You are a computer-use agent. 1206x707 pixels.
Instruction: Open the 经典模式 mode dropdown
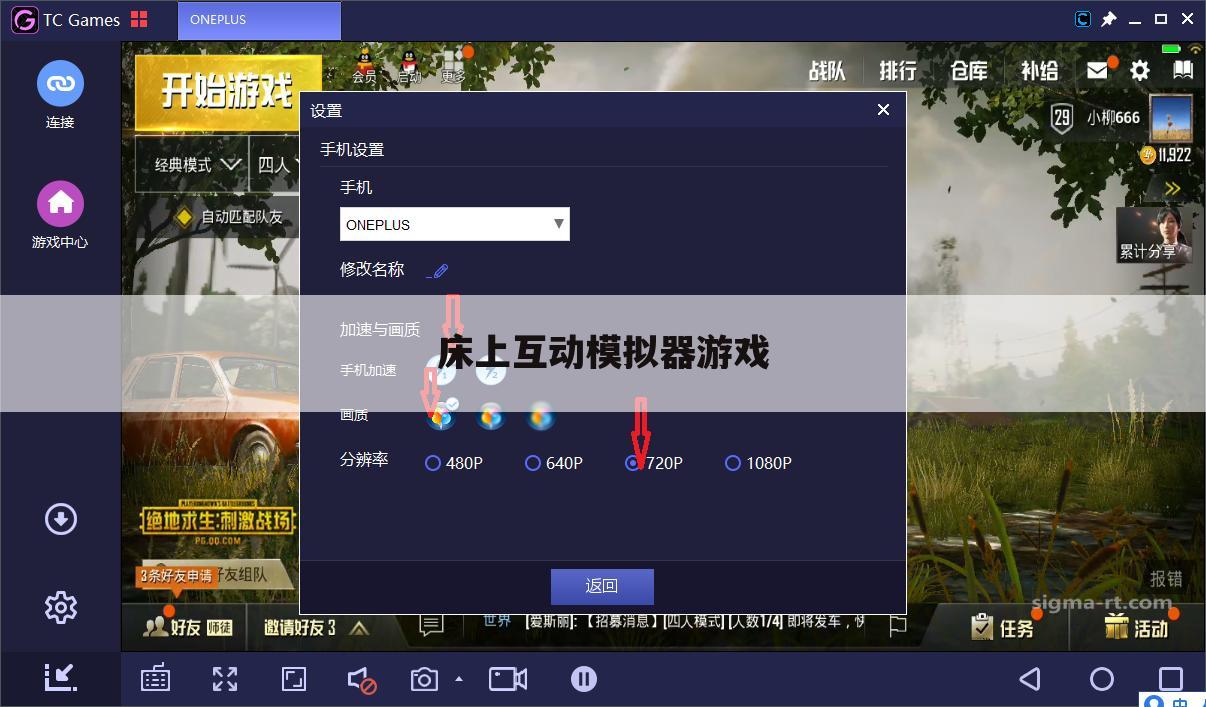click(190, 165)
